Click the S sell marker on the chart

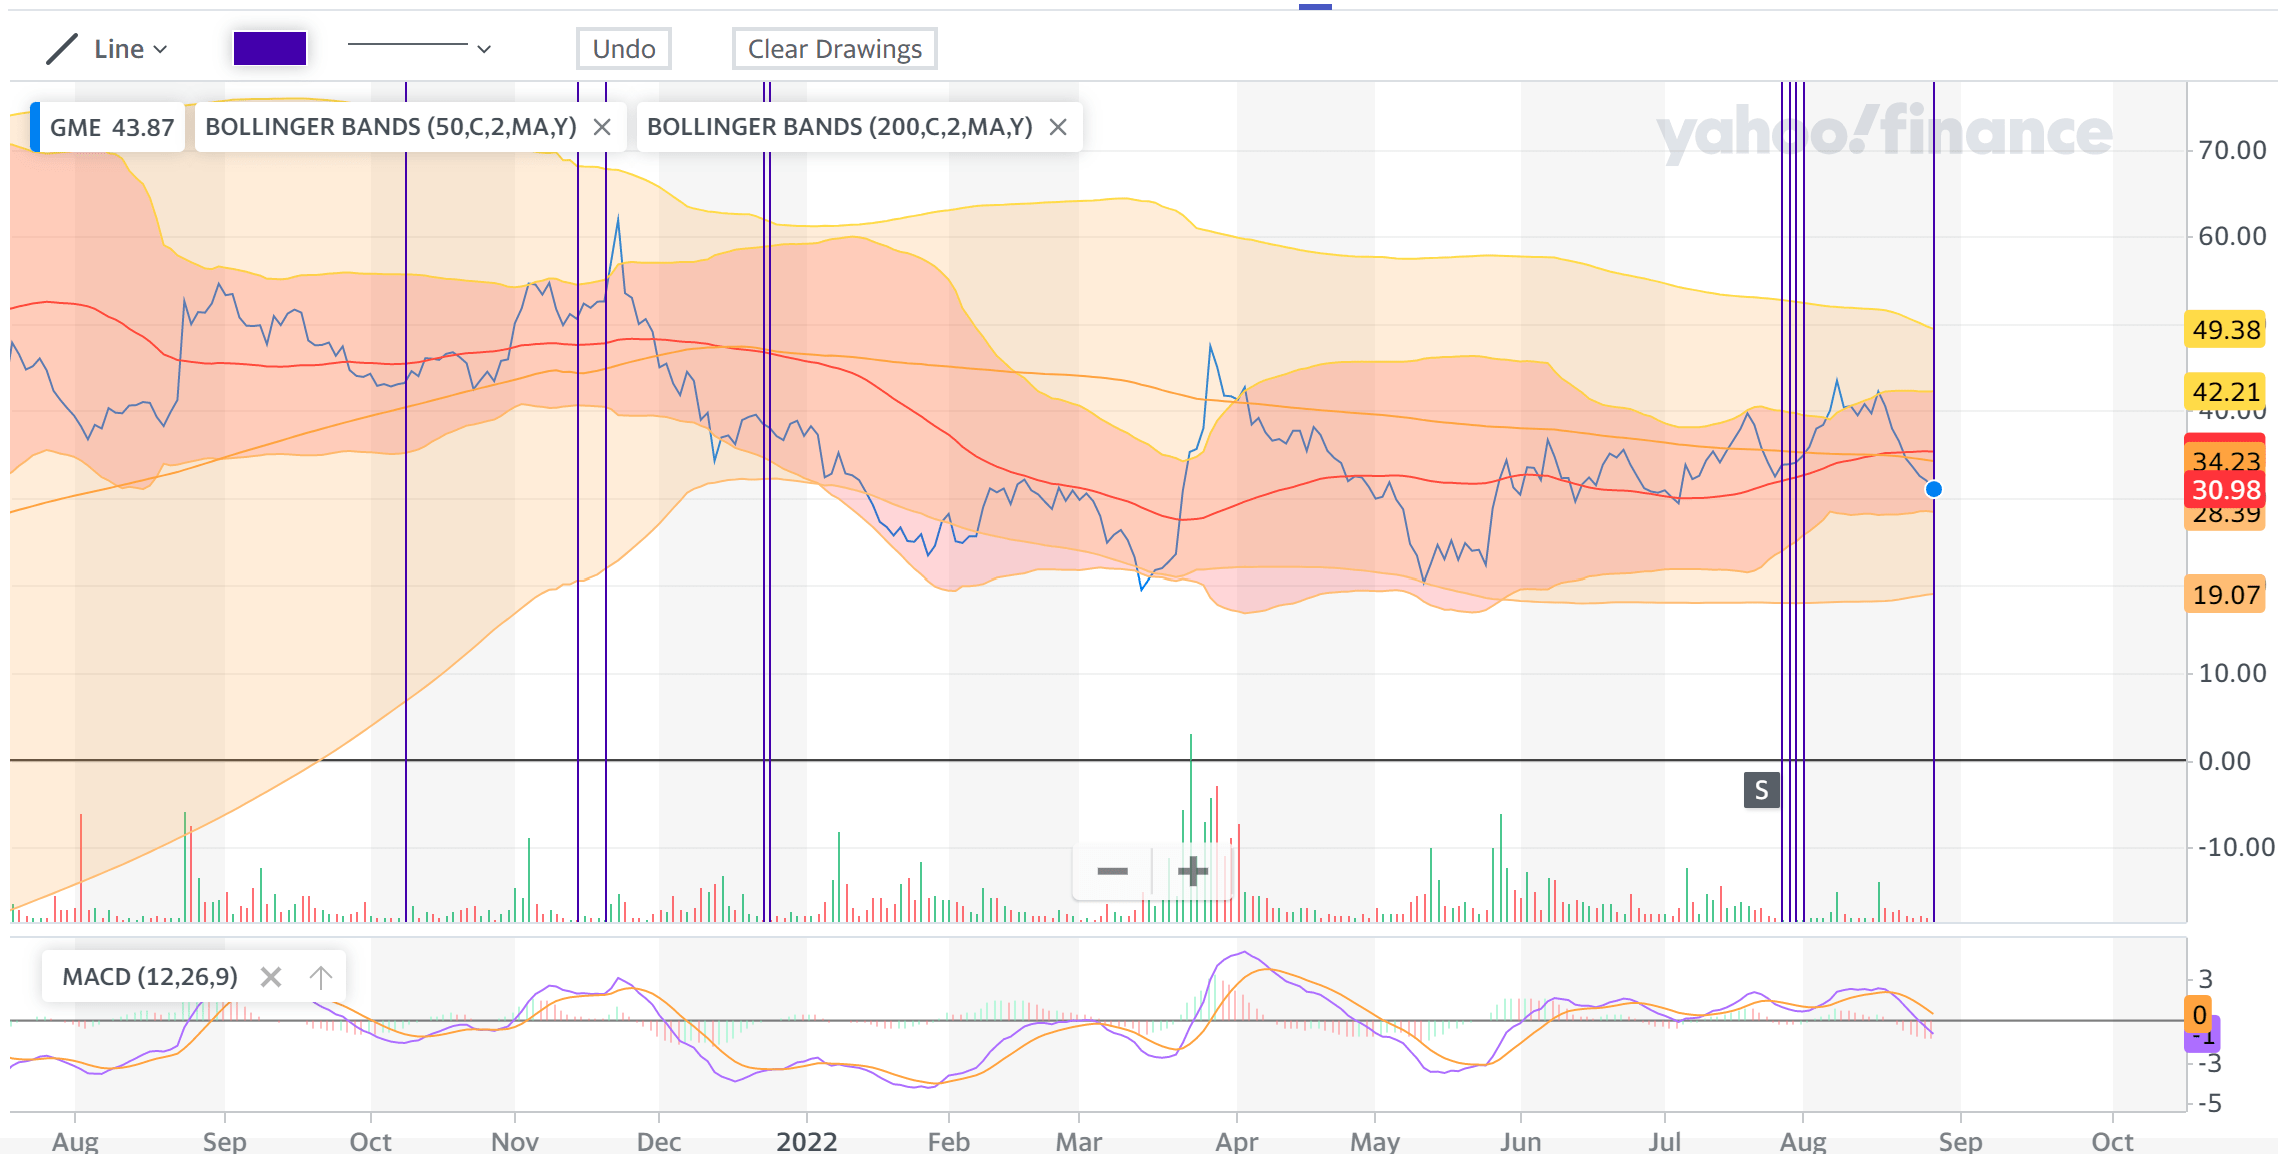[1762, 789]
